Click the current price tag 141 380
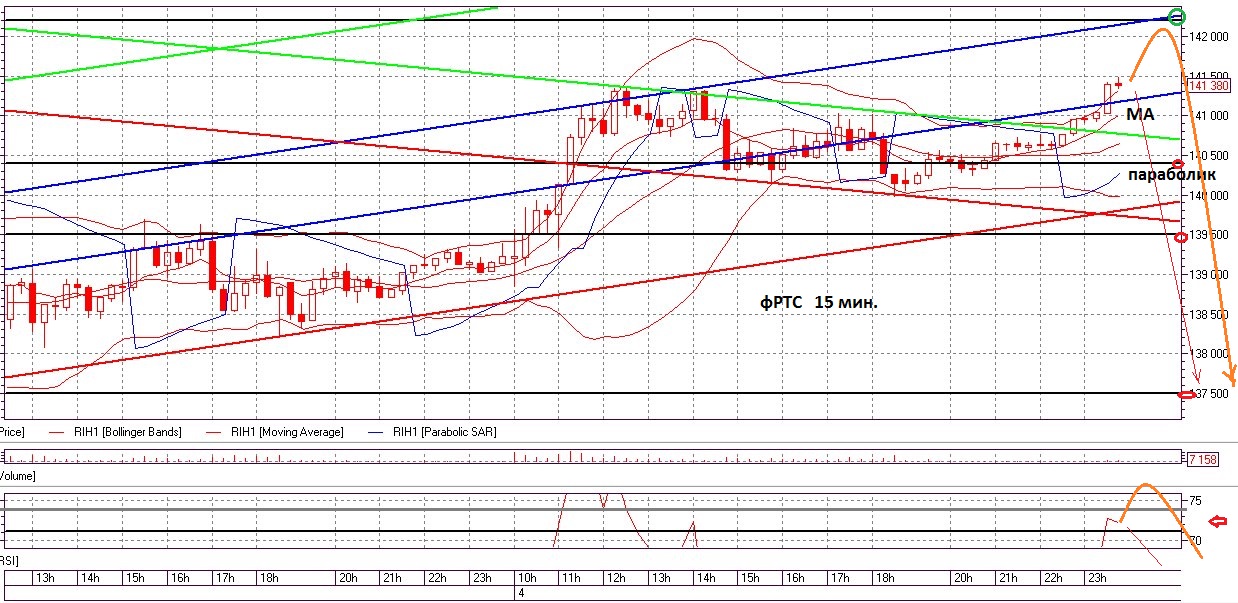Viewport: 1238px width, 603px height. pyautogui.click(x=1208, y=86)
